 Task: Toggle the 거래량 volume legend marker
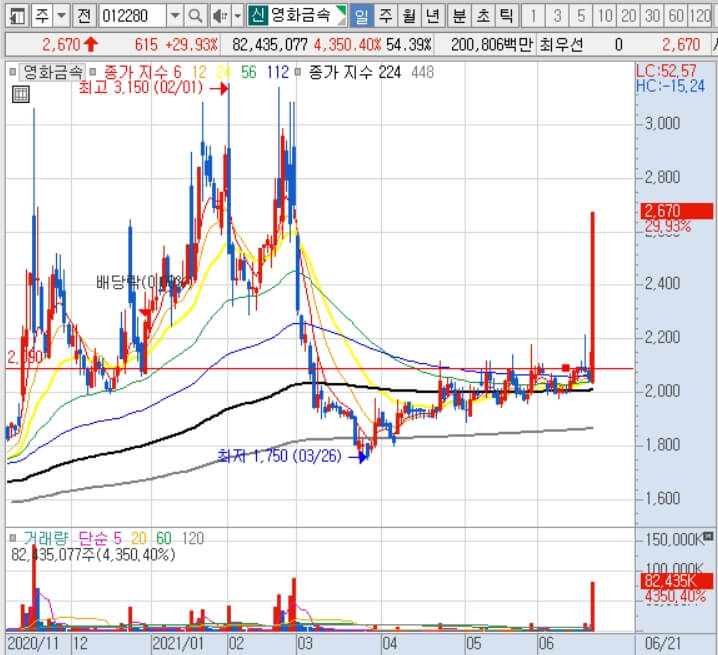[x=12, y=538]
